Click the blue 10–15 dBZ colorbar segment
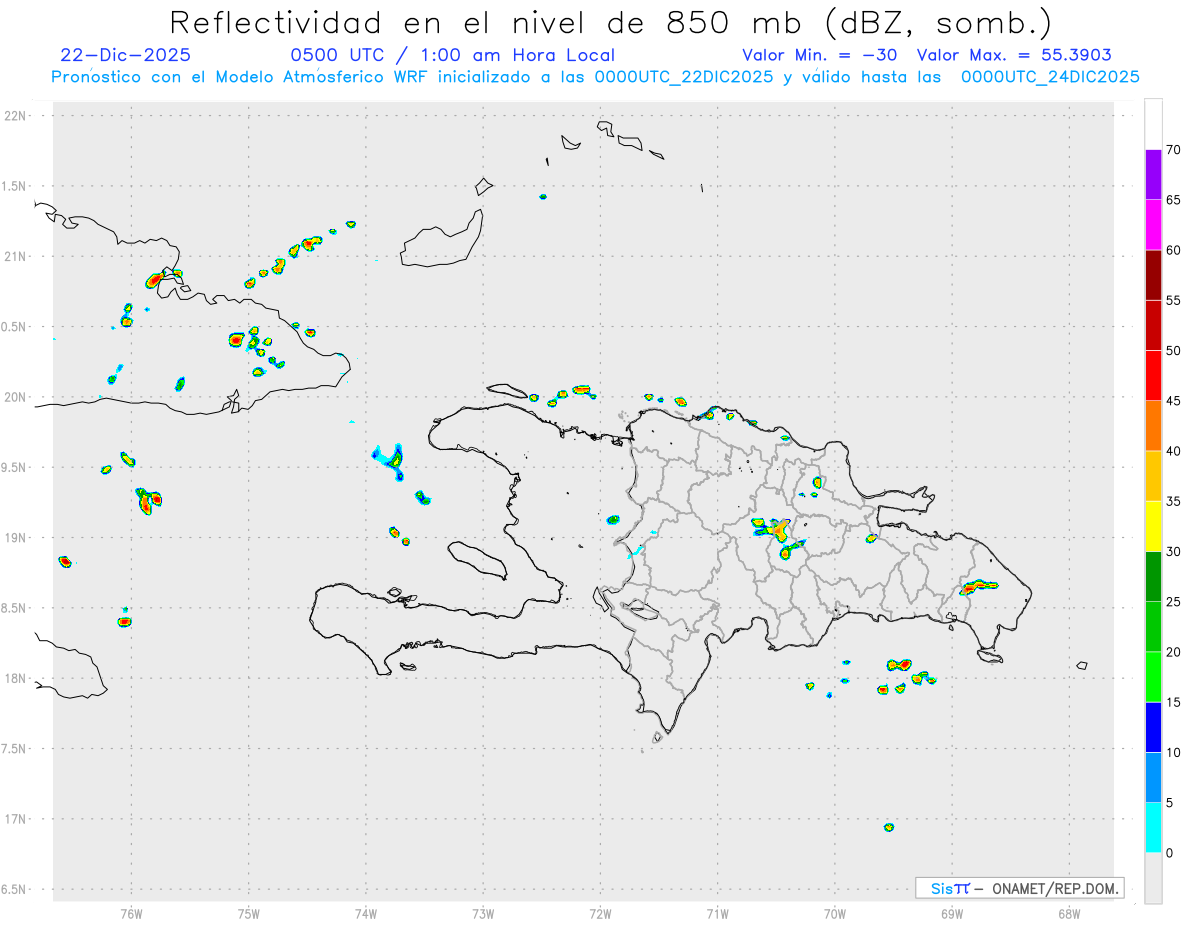This screenshot has height=927, width=1200. click(1153, 727)
